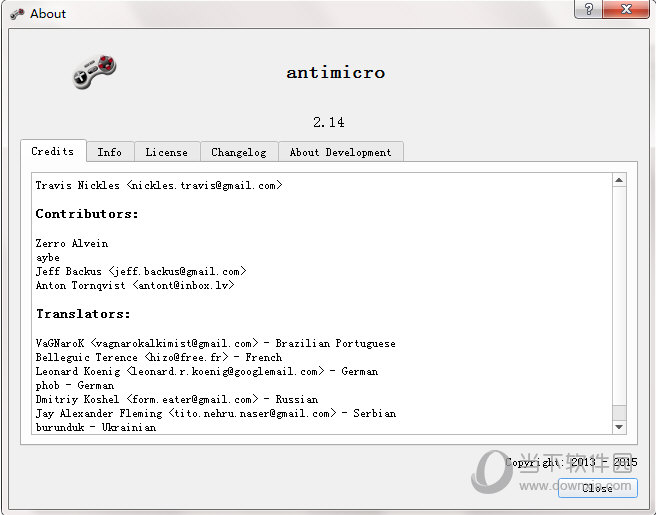Click the phob - German line
This screenshot has width=656, height=515.
tap(75, 385)
